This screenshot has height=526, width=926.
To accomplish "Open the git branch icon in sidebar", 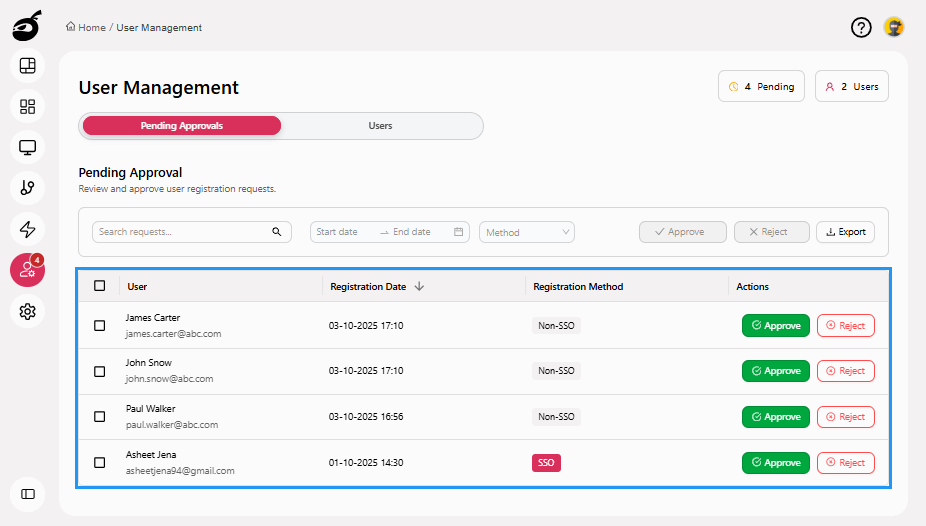I will [28, 188].
